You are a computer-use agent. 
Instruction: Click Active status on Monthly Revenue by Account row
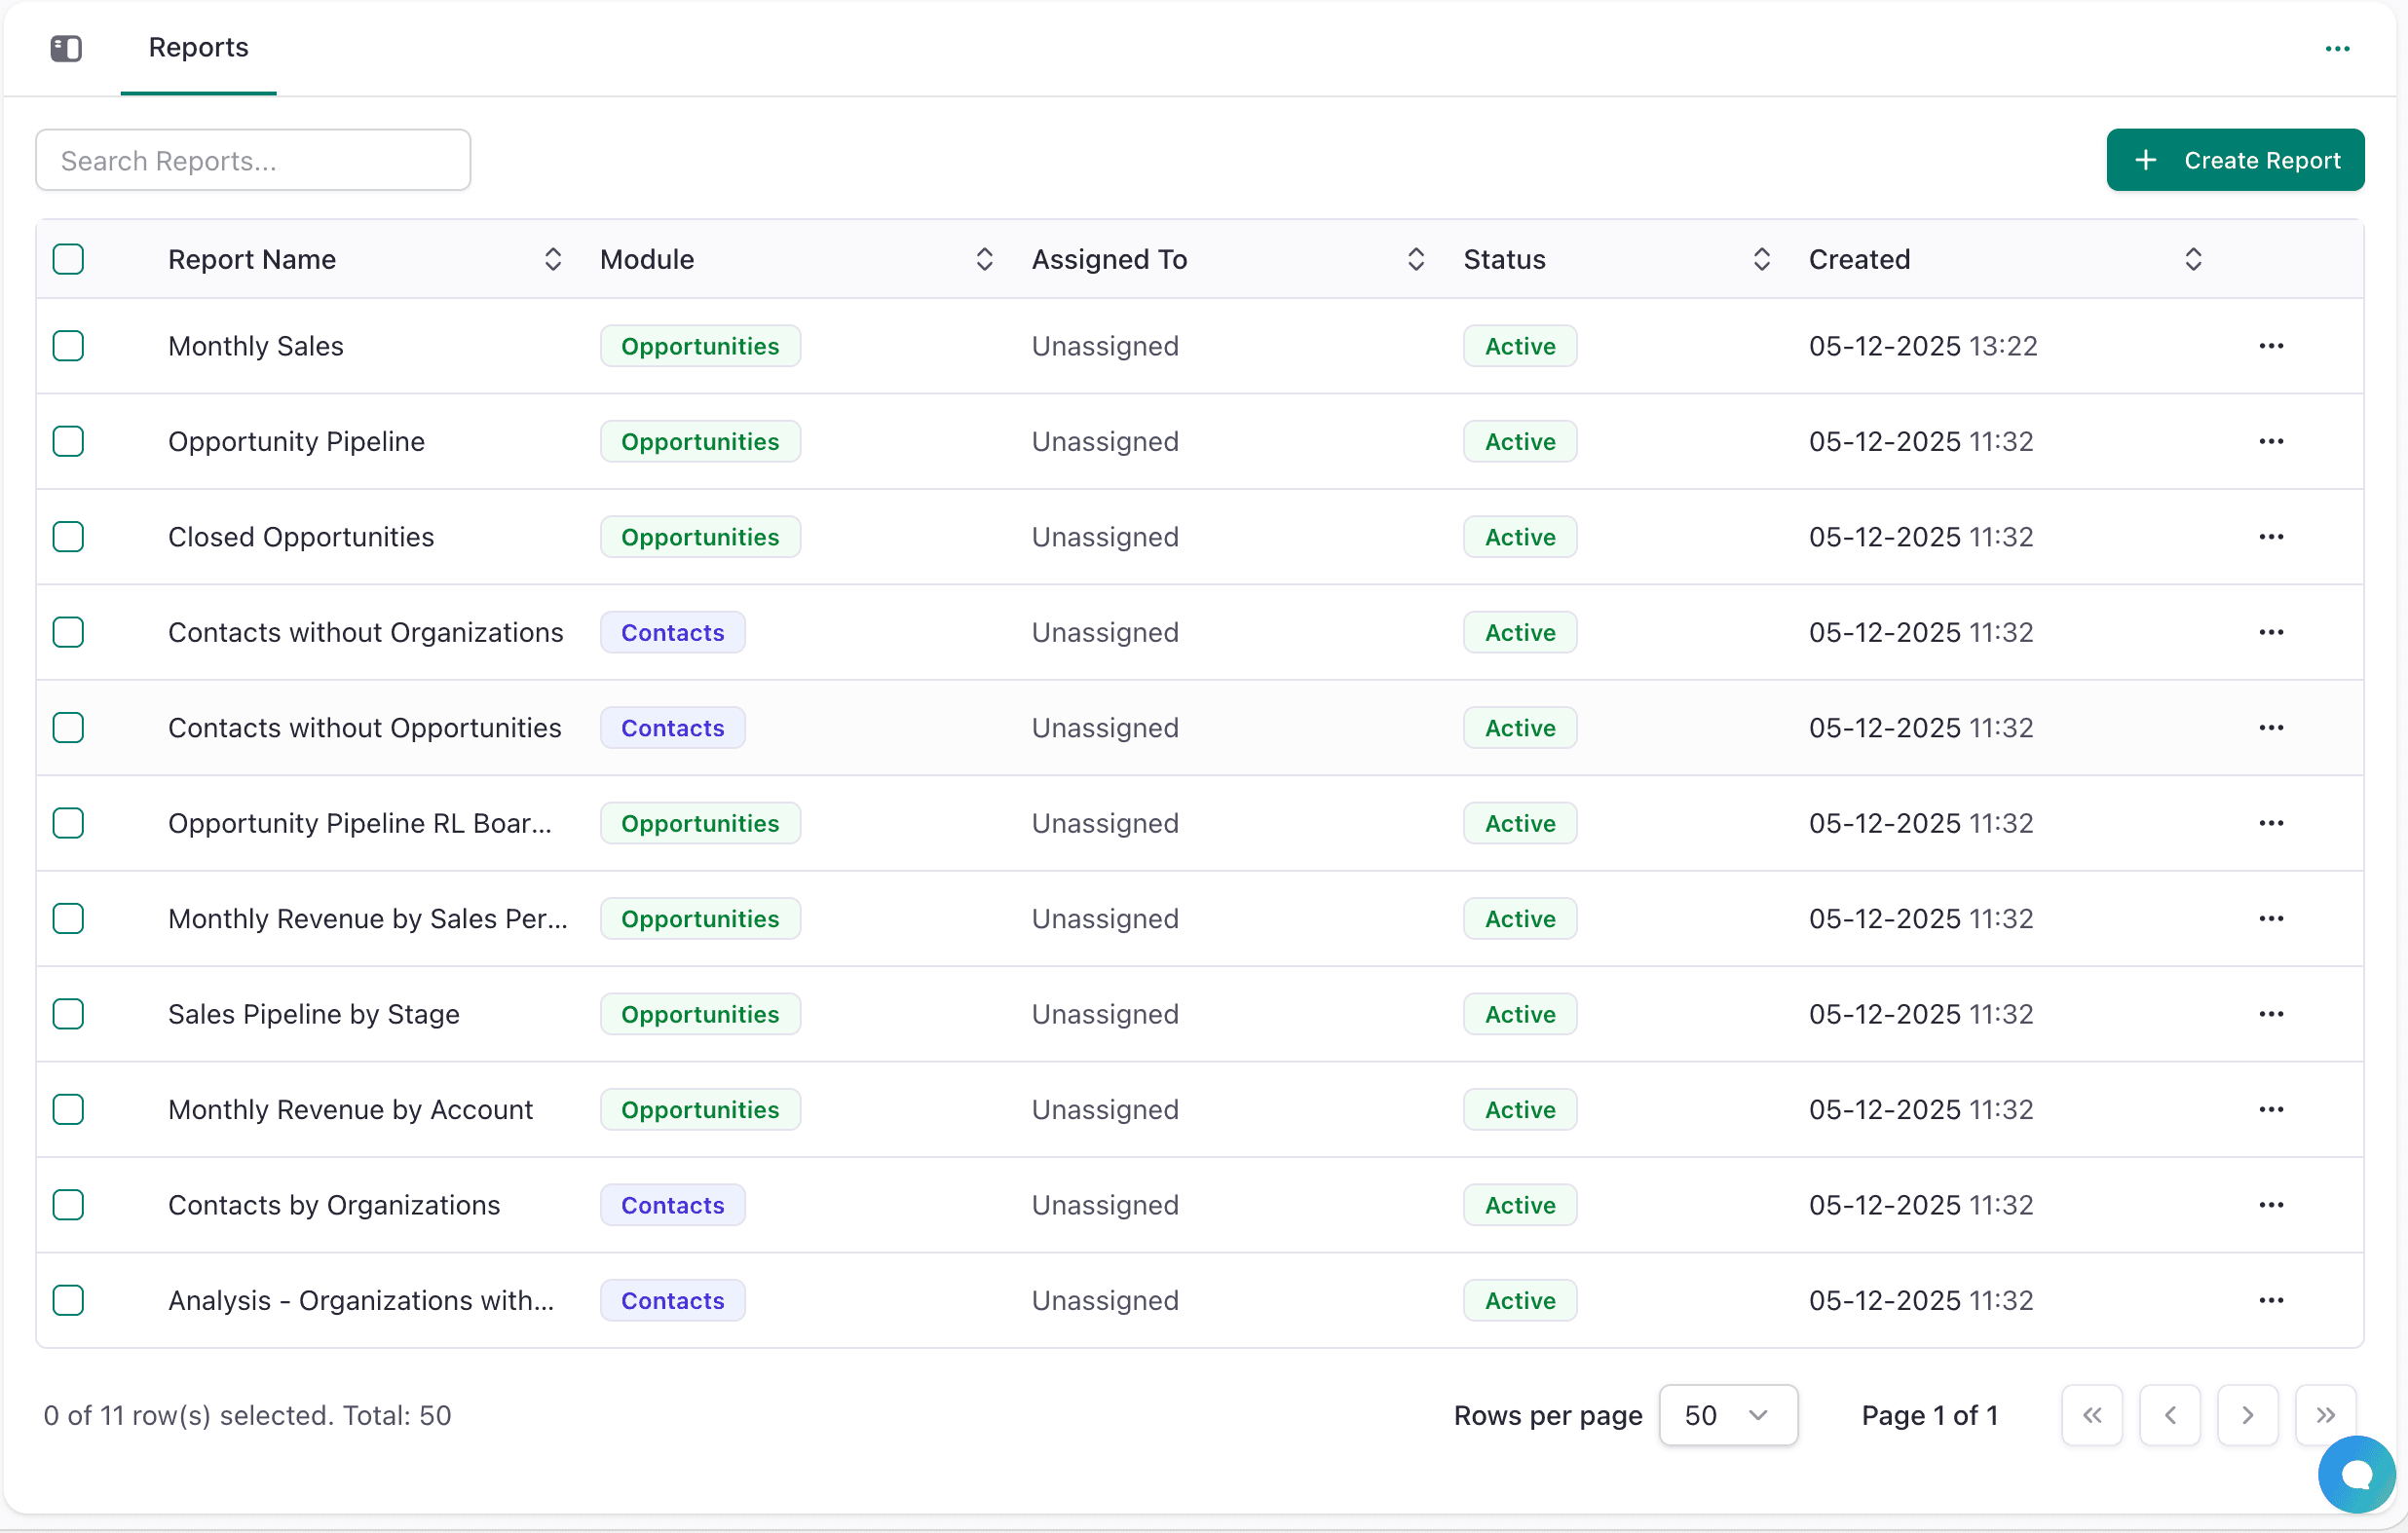click(1520, 1110)
